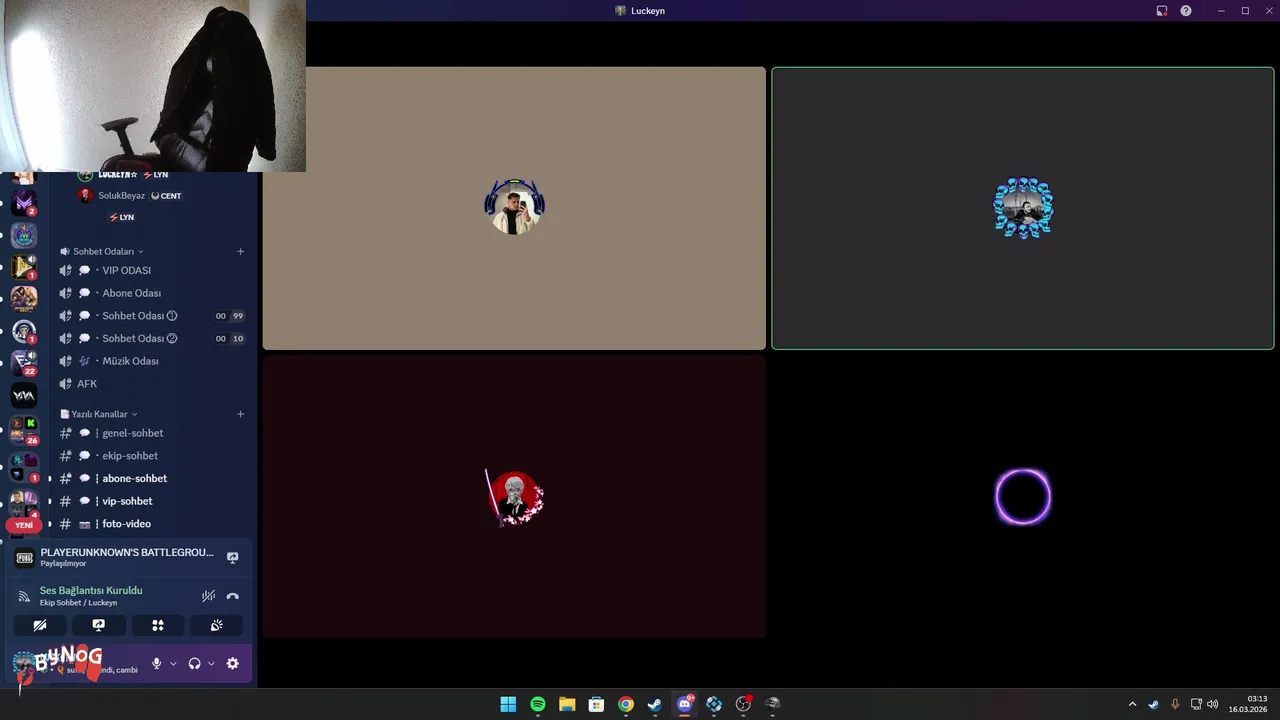Deafen with the headphones icon
Image resolution: width=1280 pixels, height=720 pixels.
click(194, 663)
